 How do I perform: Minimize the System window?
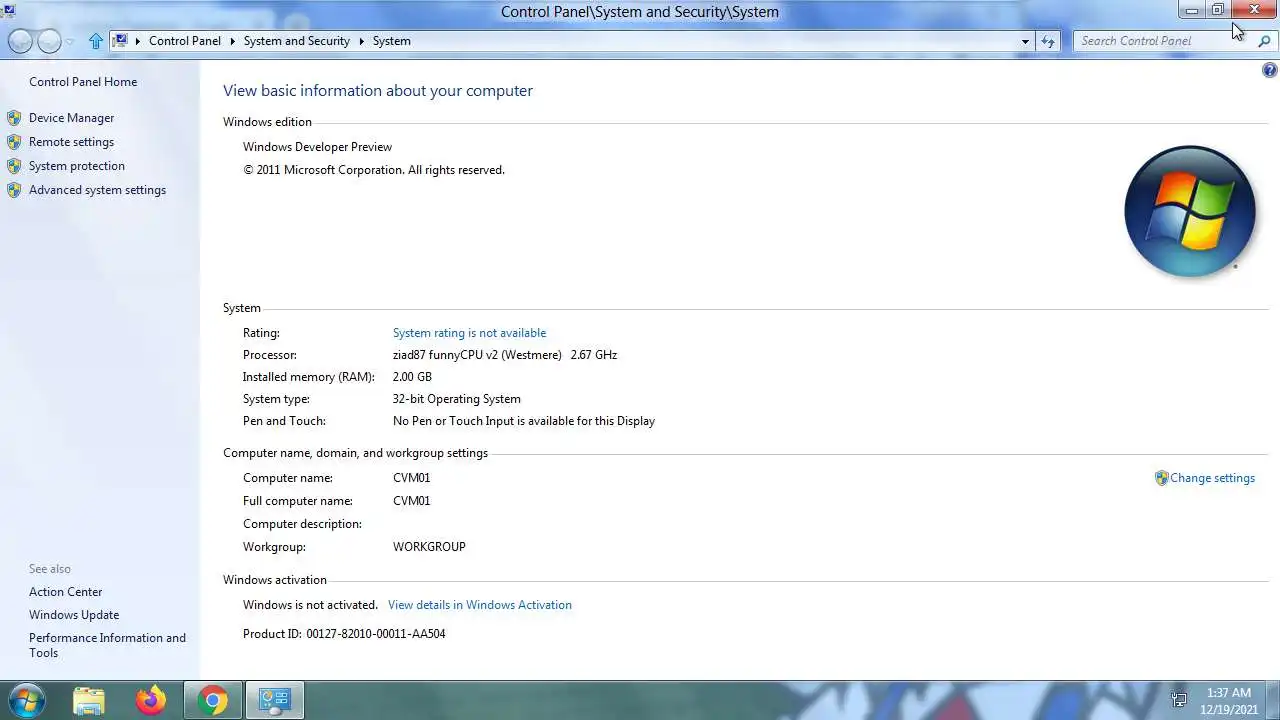tap(1192, 10)
